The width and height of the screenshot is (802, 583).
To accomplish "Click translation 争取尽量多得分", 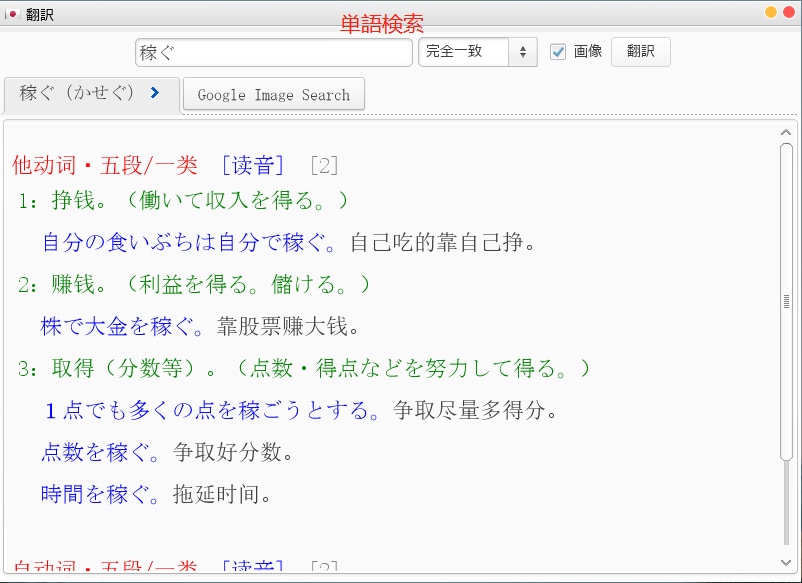I will 475,410.
